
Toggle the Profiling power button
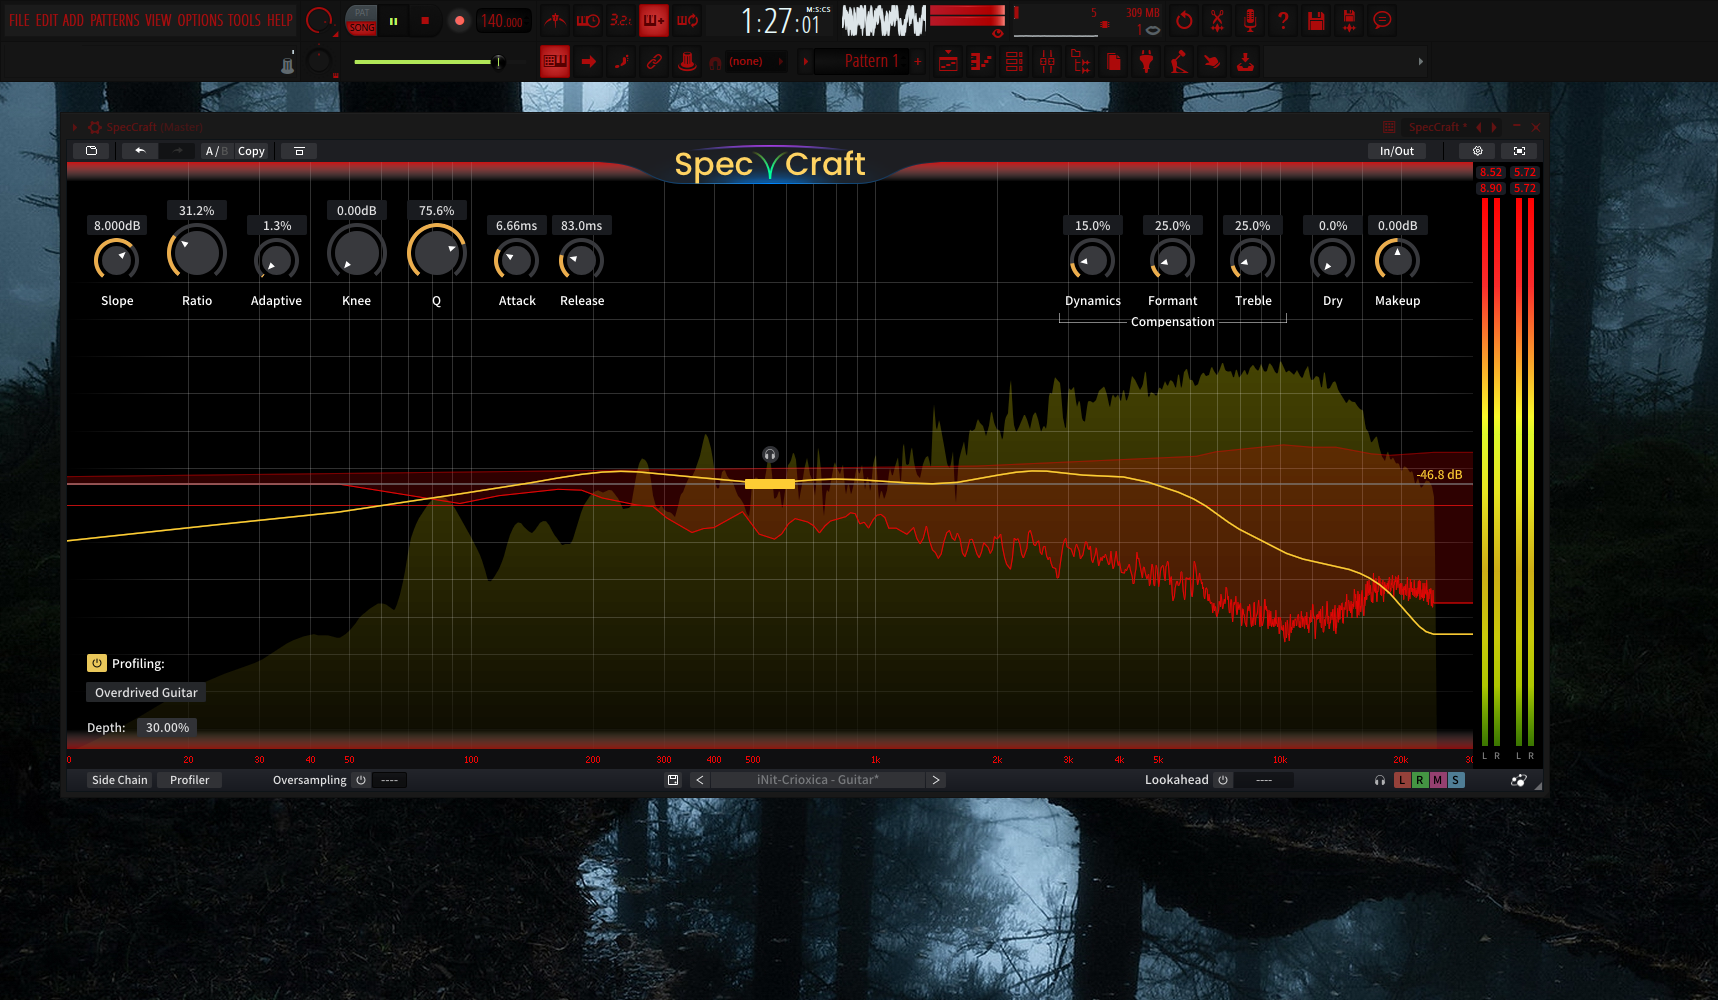pos(97,663)
